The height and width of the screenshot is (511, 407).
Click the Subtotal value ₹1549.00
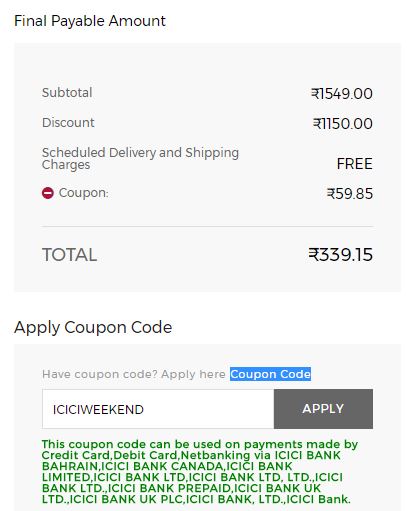[x=342, y=94]
